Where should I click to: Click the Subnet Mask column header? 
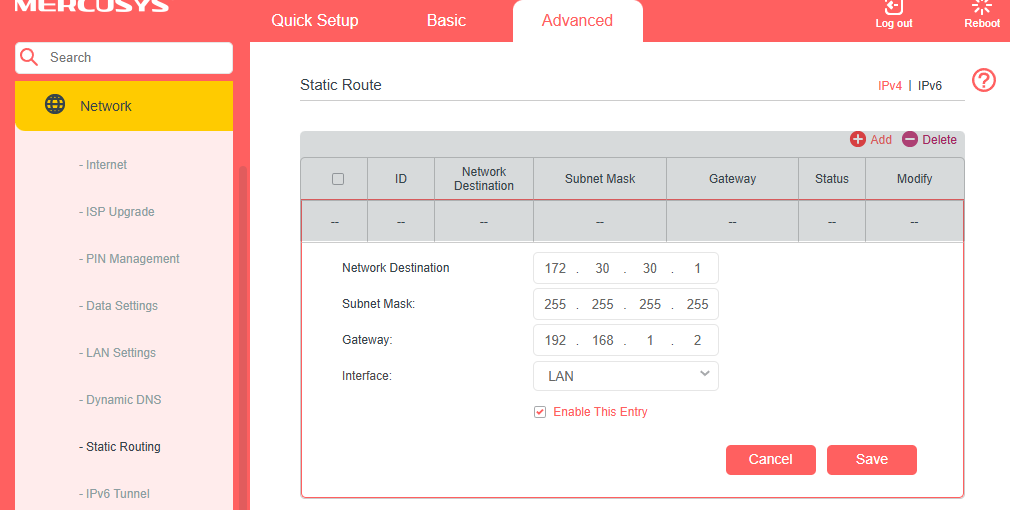pyautogui.click(x=600, y=179)
